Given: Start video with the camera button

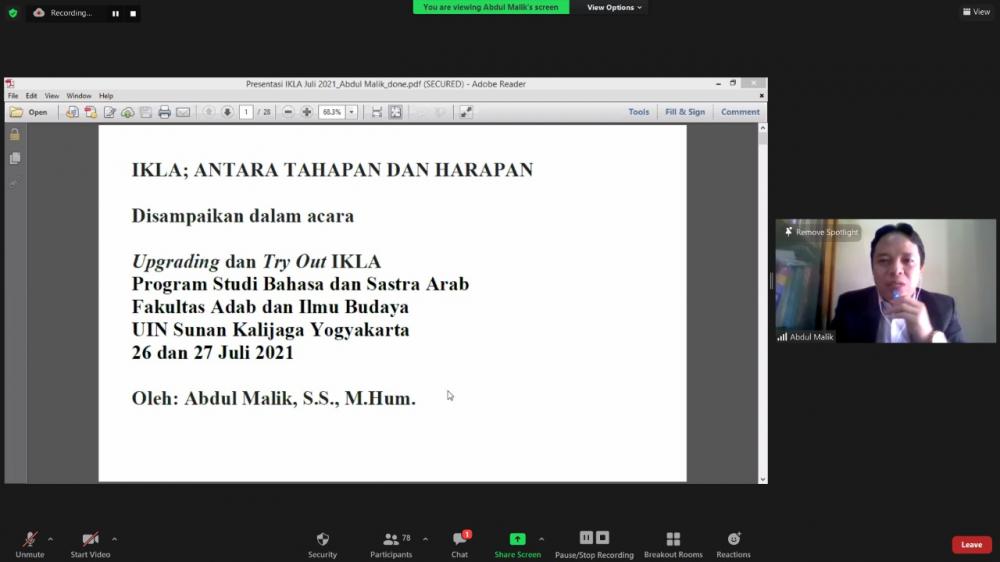Looking at the screenshot, I should point(90,543).
